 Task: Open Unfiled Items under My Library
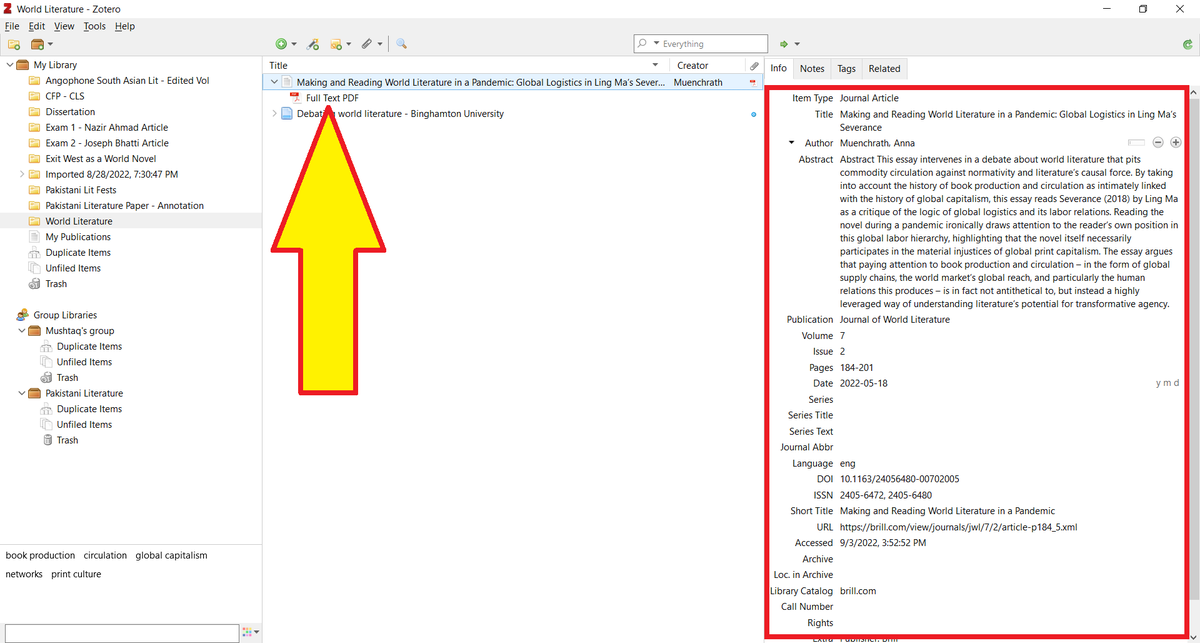(x=73, y=268)
